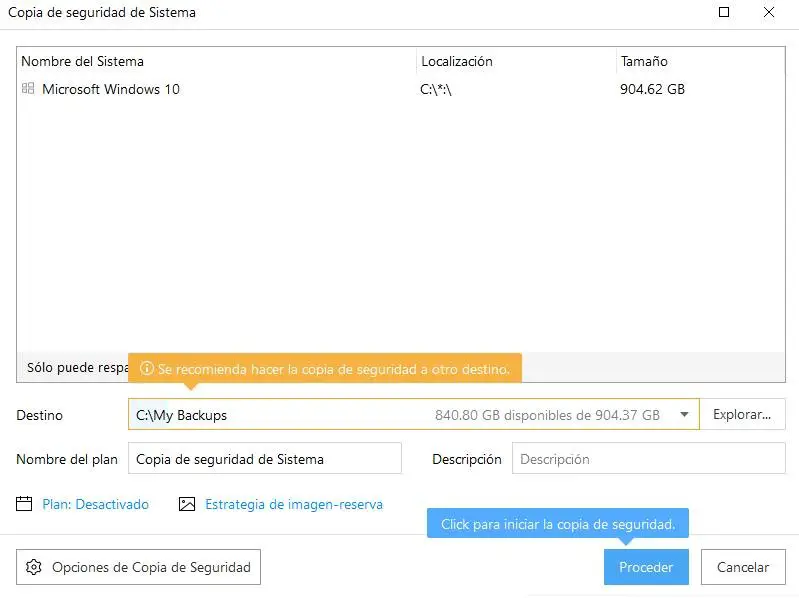The image size is (799, 598).
Task: Sort by the Nombre del Sistema column header
Action: [83, 61]
